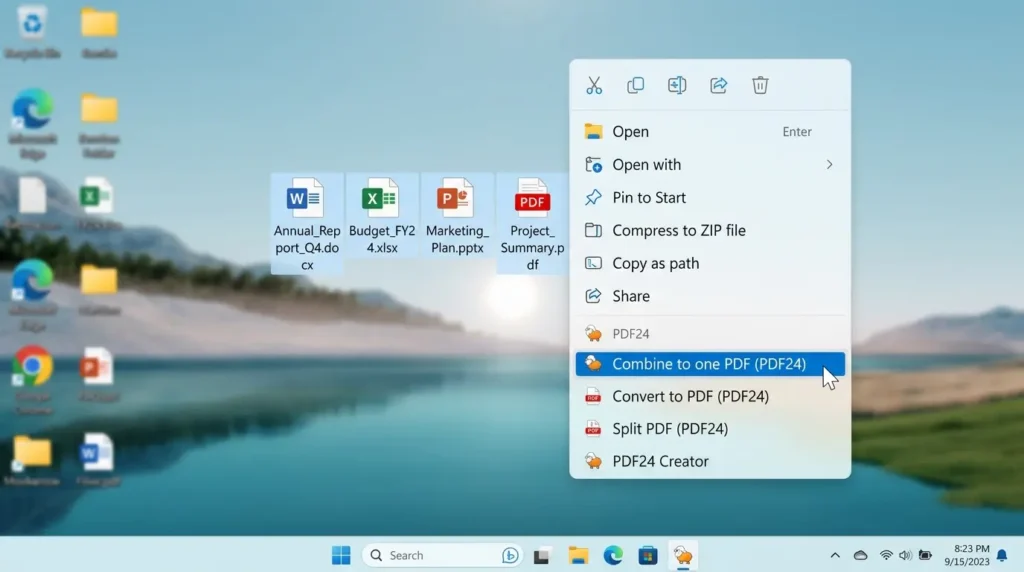Click the PDF24 sheep icon on the taskbar
The image size is (1024, 572).
point(683,556)
